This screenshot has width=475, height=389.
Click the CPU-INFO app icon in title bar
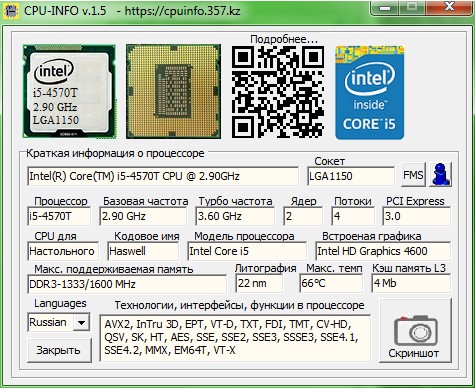click(x=11, y=11)
